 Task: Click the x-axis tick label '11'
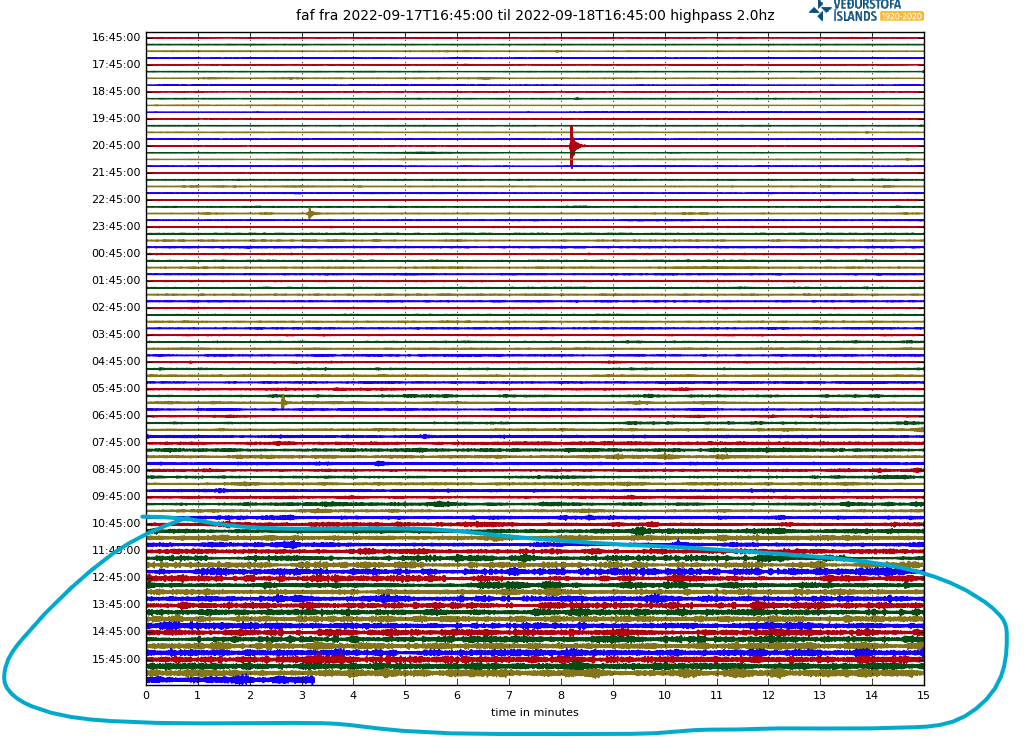pos(716,695)
